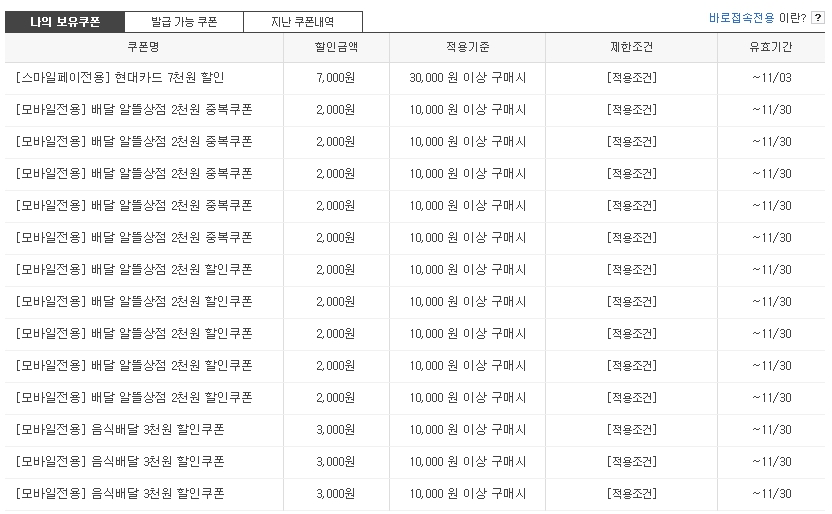Open the 바로접속전용 link

(741, 18)
